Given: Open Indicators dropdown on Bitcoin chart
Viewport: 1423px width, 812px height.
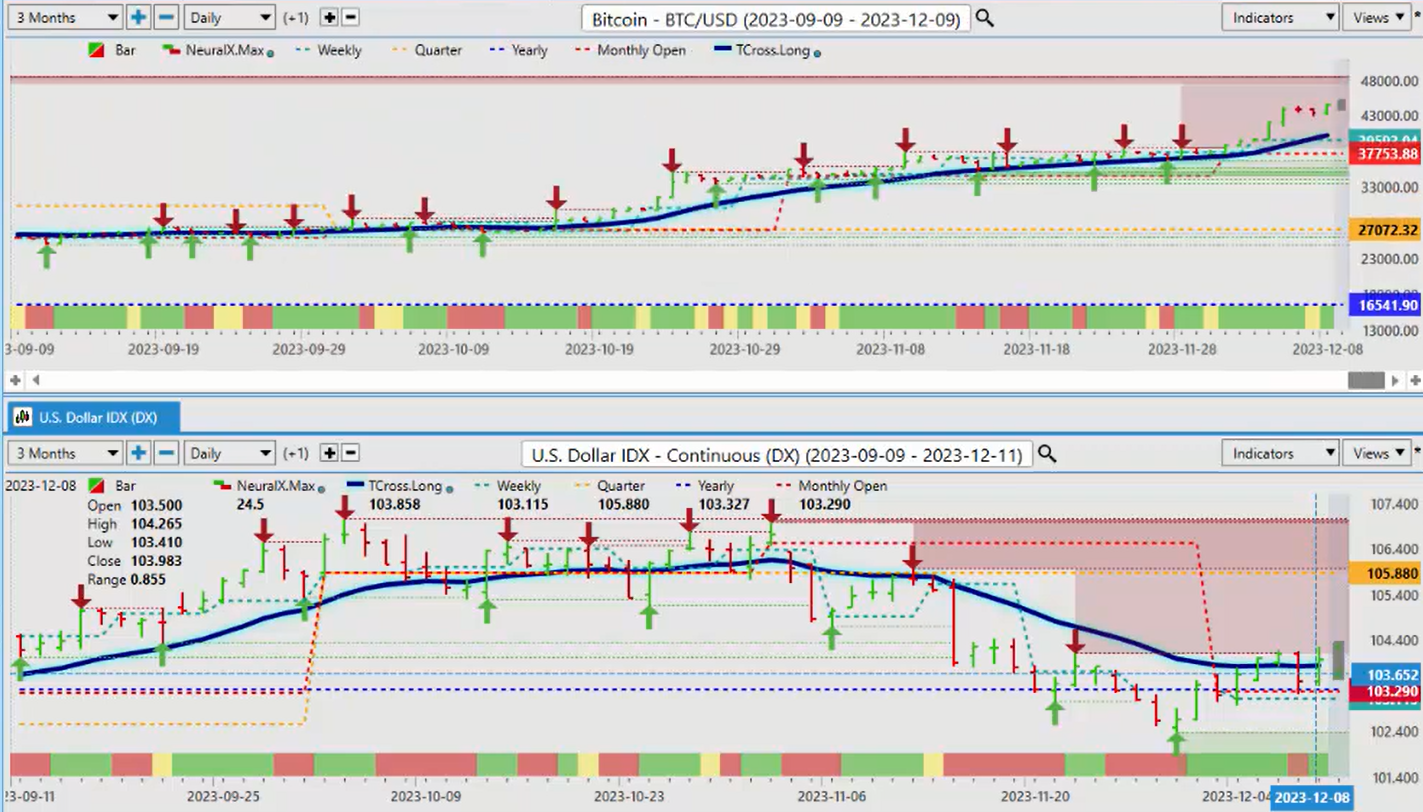Looking at the screenshot, I should 1279,17.
